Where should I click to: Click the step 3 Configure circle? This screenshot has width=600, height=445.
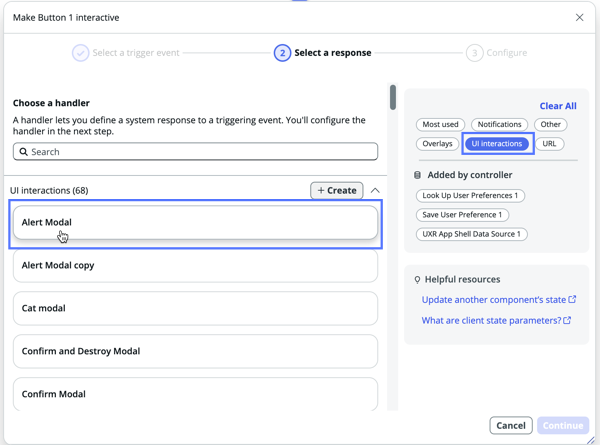[x=474, y=53]
